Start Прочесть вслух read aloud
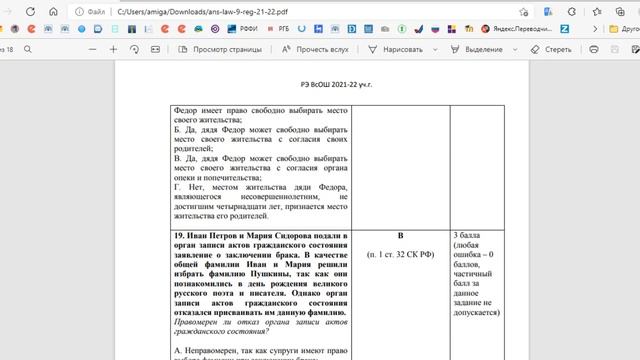Image resolution: width=640 pixels, height=360 pixels. [x=315, y=49]
